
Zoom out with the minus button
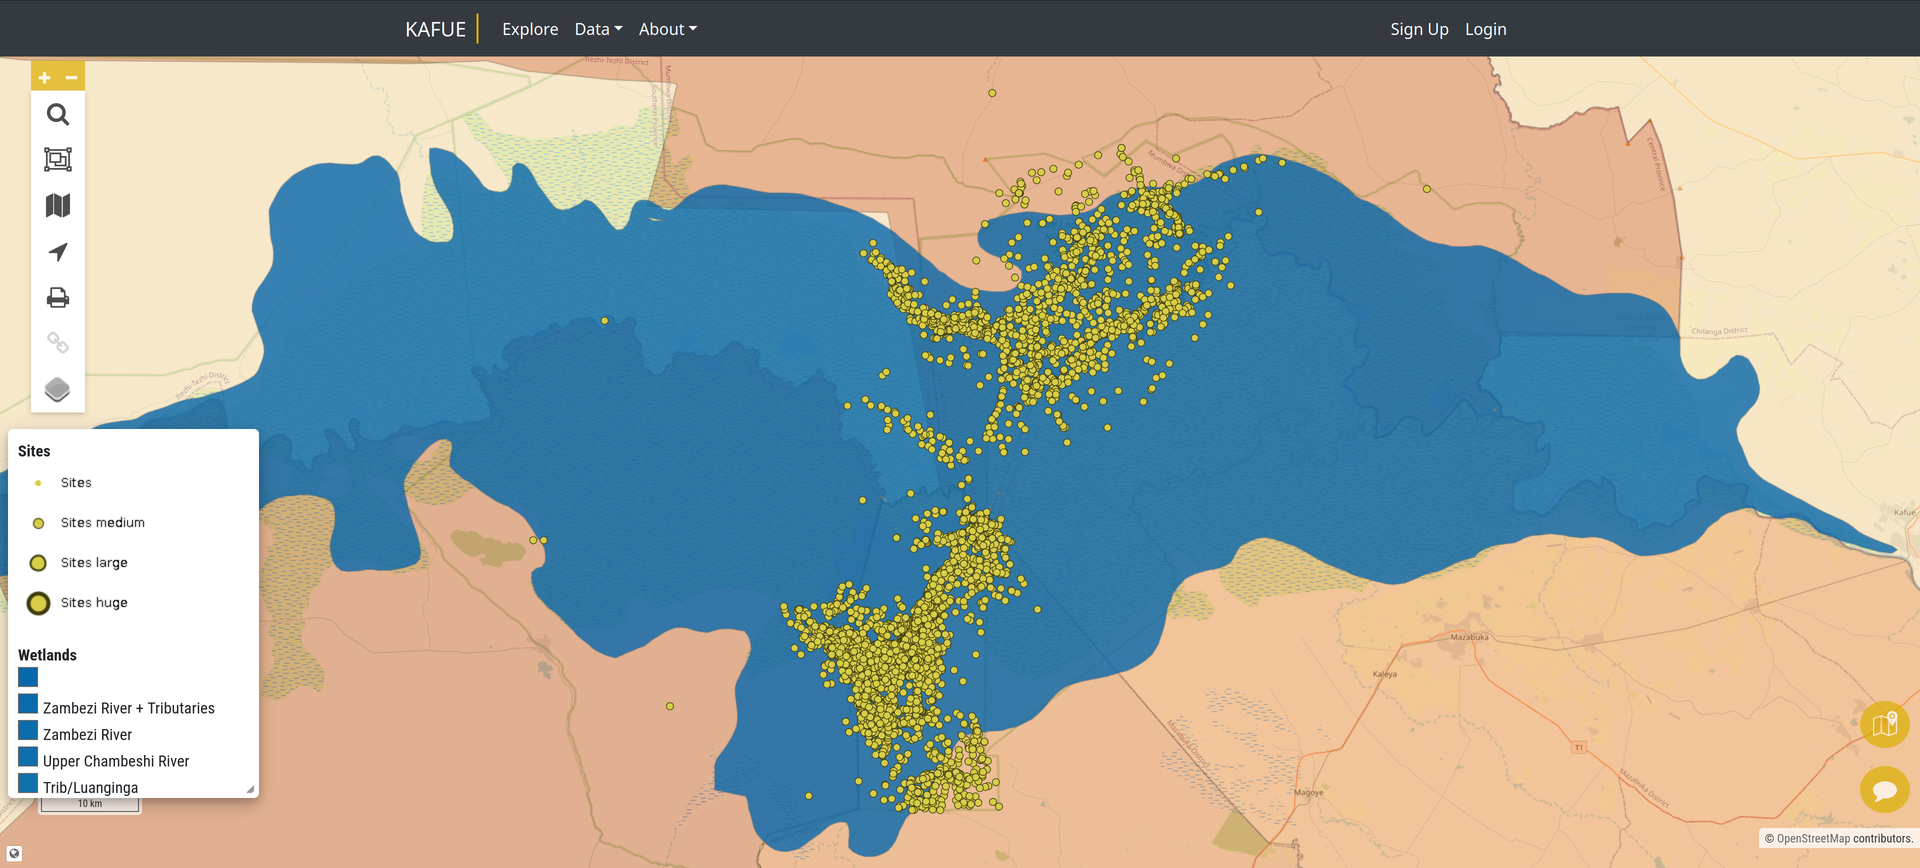[x=71, y=77]
